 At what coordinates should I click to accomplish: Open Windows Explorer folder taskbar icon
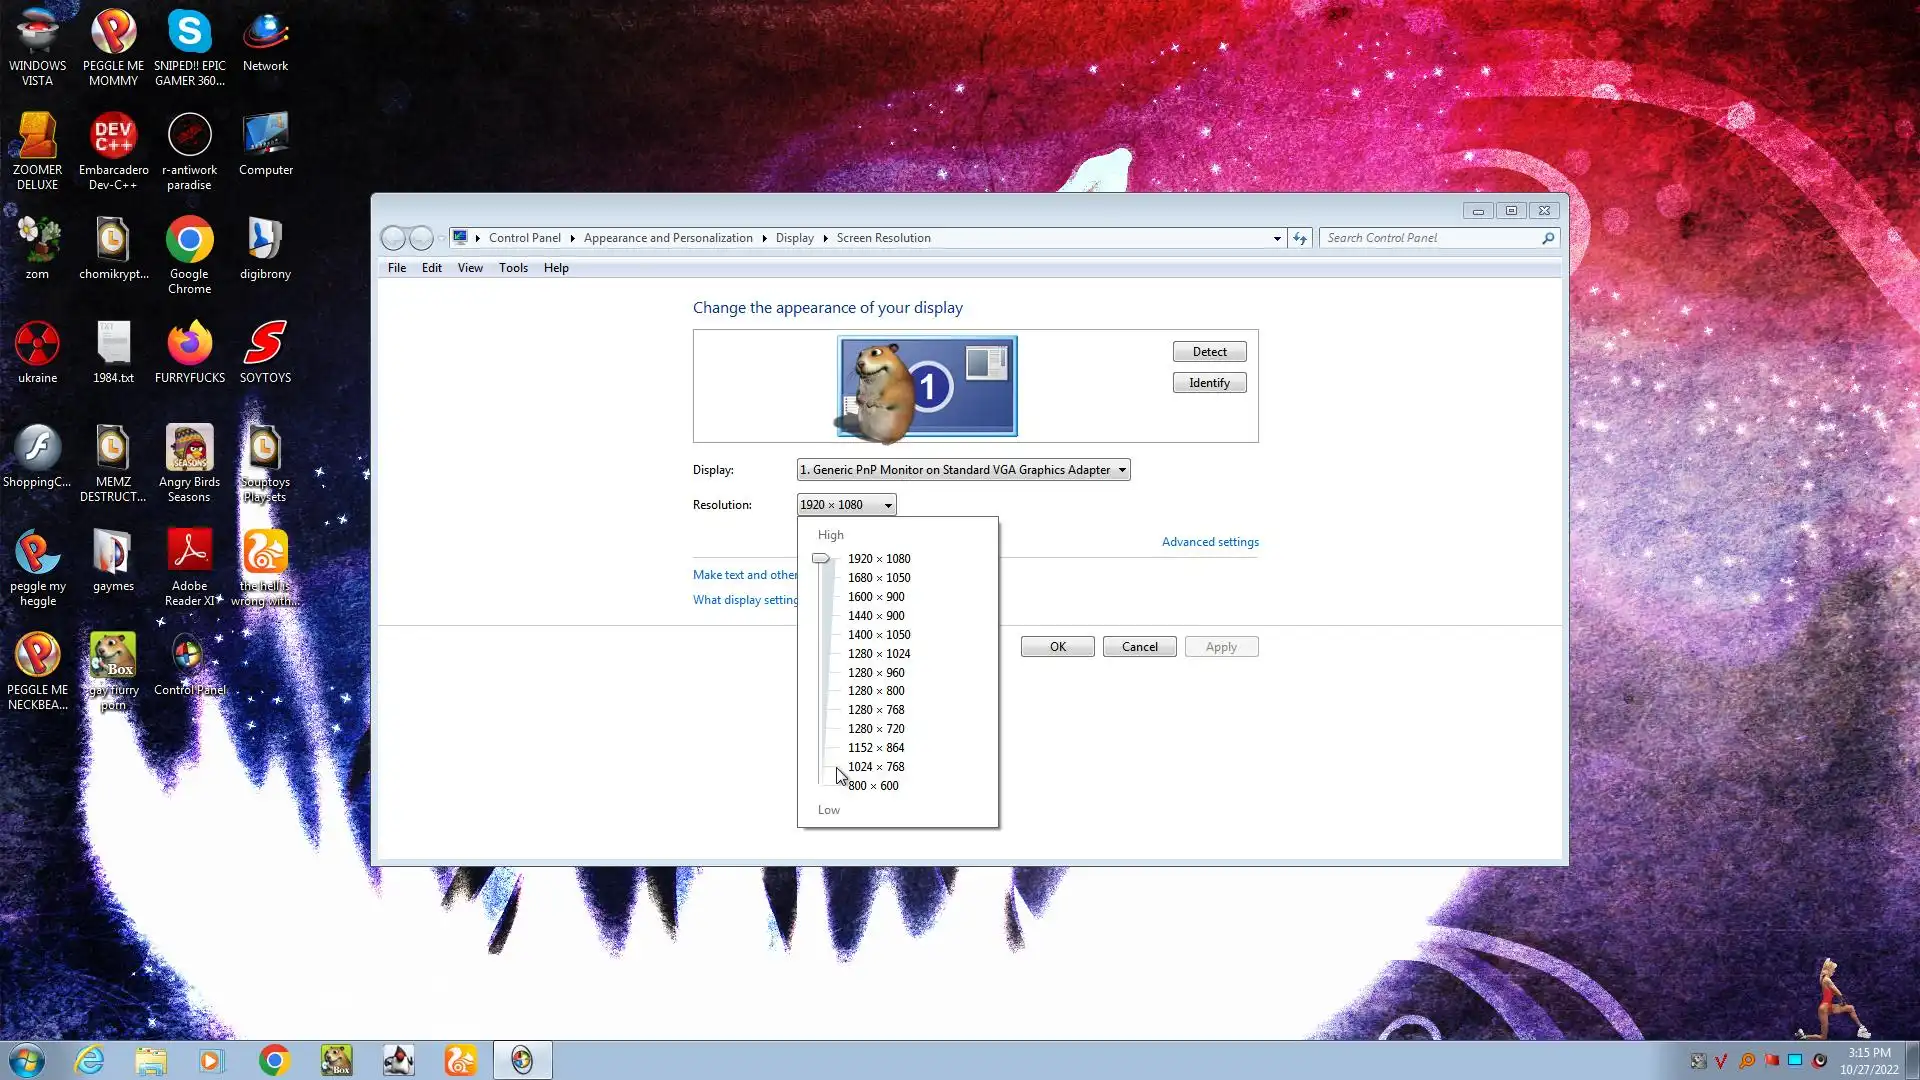pos(151,1060)
